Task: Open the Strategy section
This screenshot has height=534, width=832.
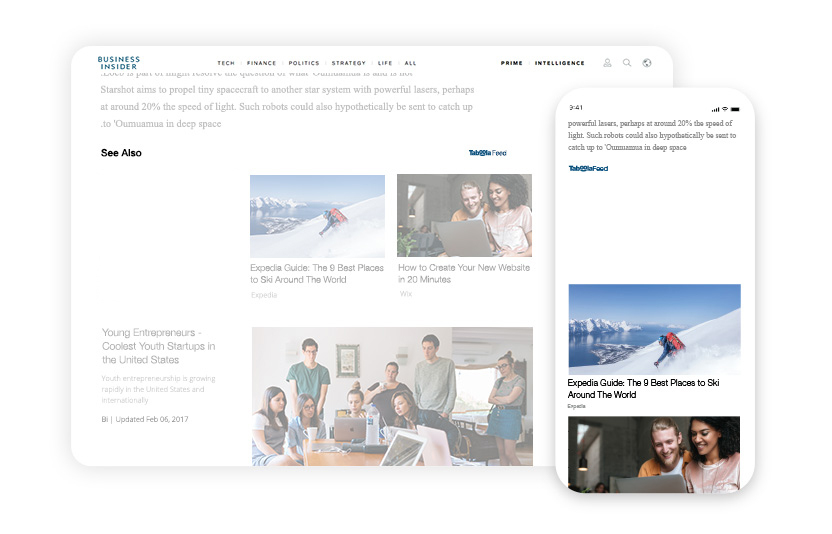Action: pos(348,63)
